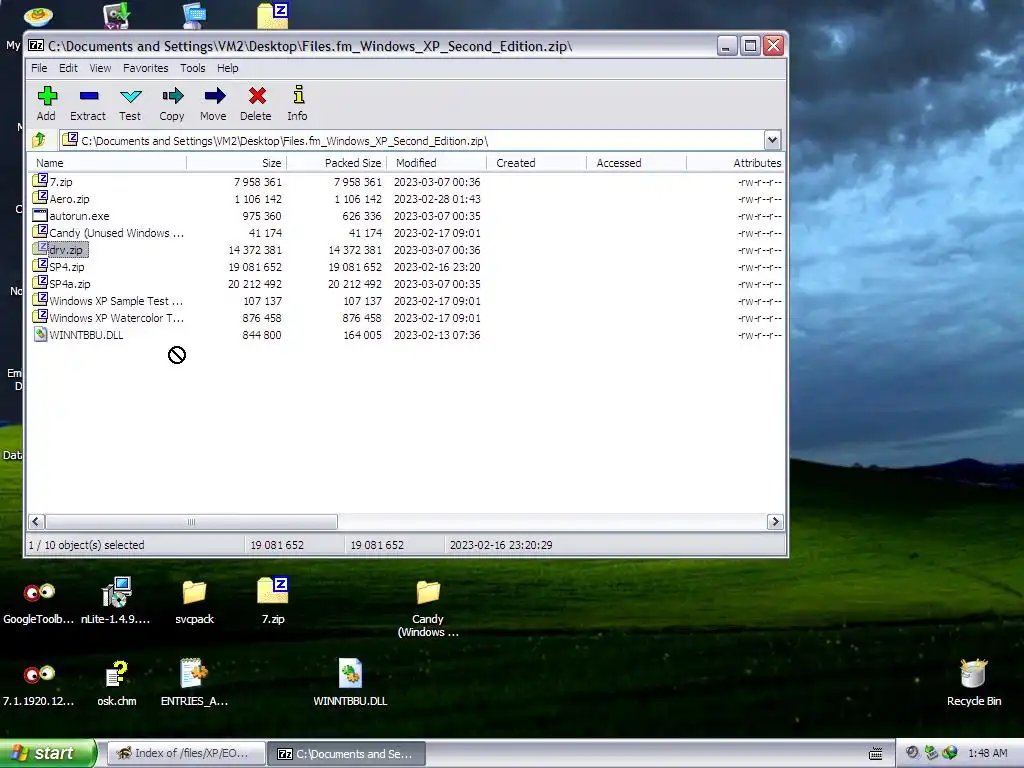The height and width of the screenshot is (768, 1024).
Task: Expand the address path dropdown arrow
Action: [772, 140]
